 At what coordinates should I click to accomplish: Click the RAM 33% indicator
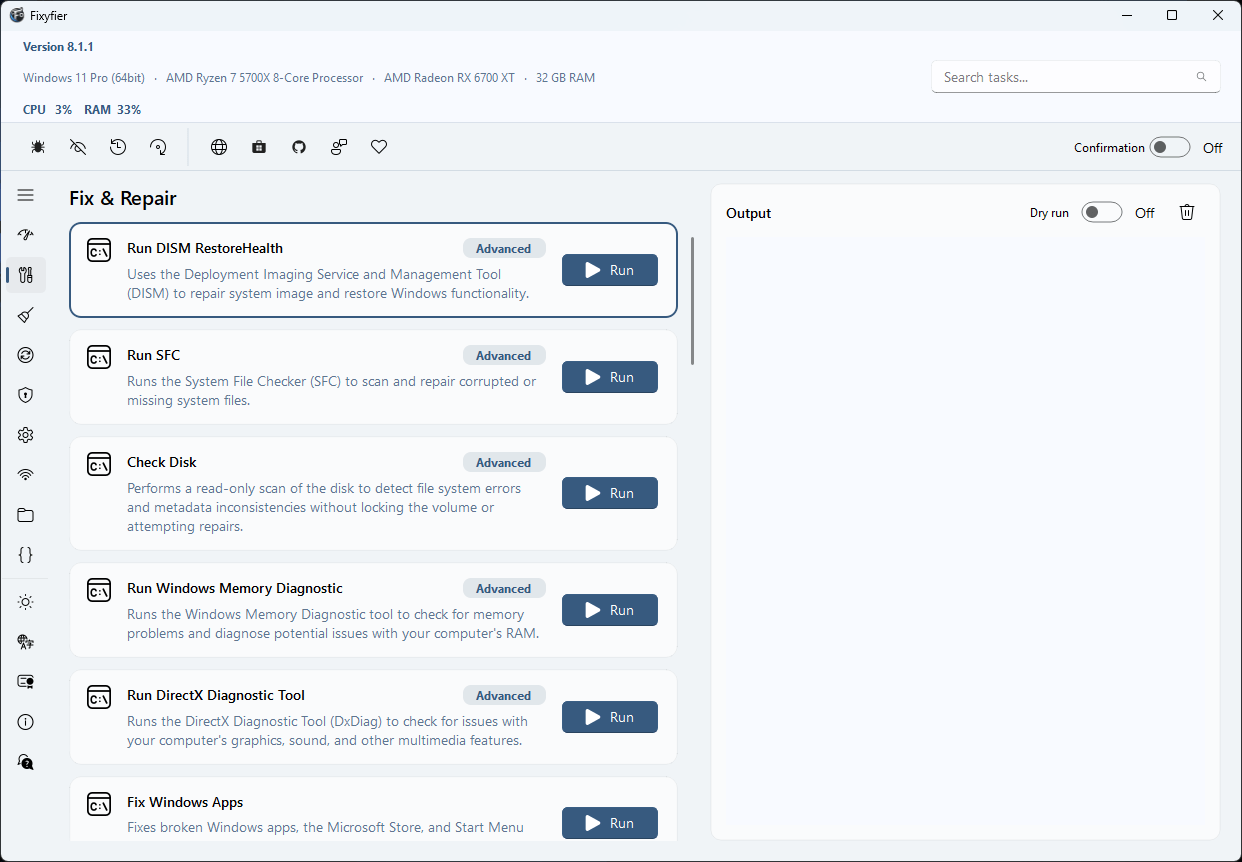click(112, 110)
